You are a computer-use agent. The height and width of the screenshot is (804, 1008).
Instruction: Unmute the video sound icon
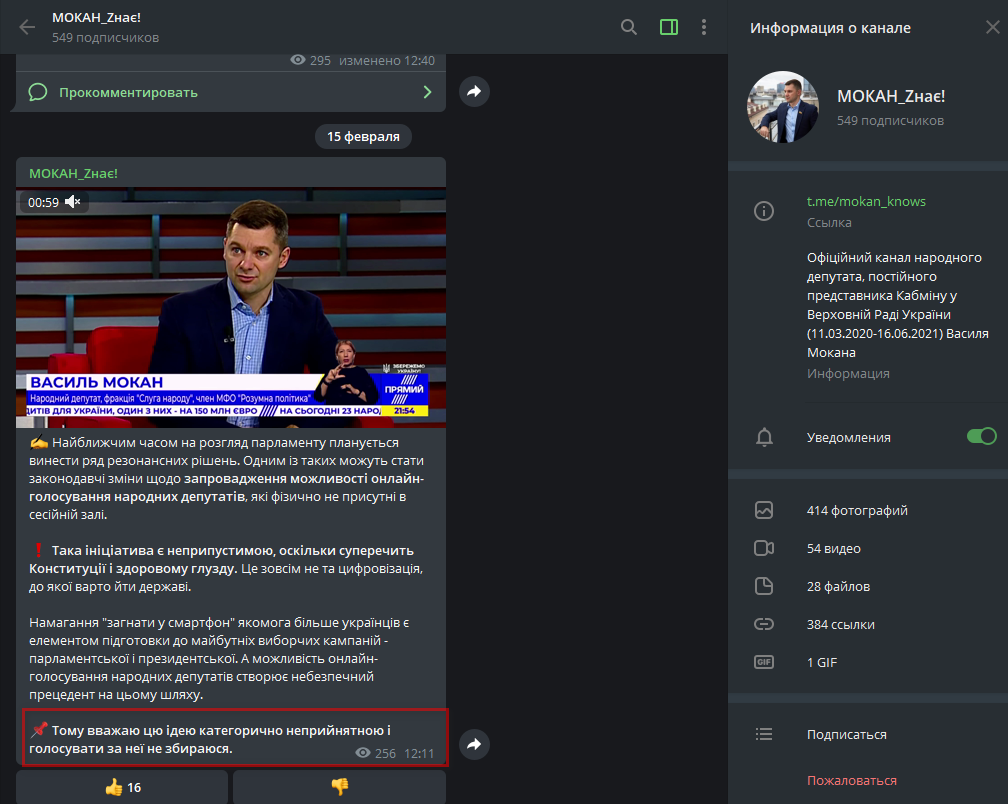pyautogui.click(x=73, y=202)
